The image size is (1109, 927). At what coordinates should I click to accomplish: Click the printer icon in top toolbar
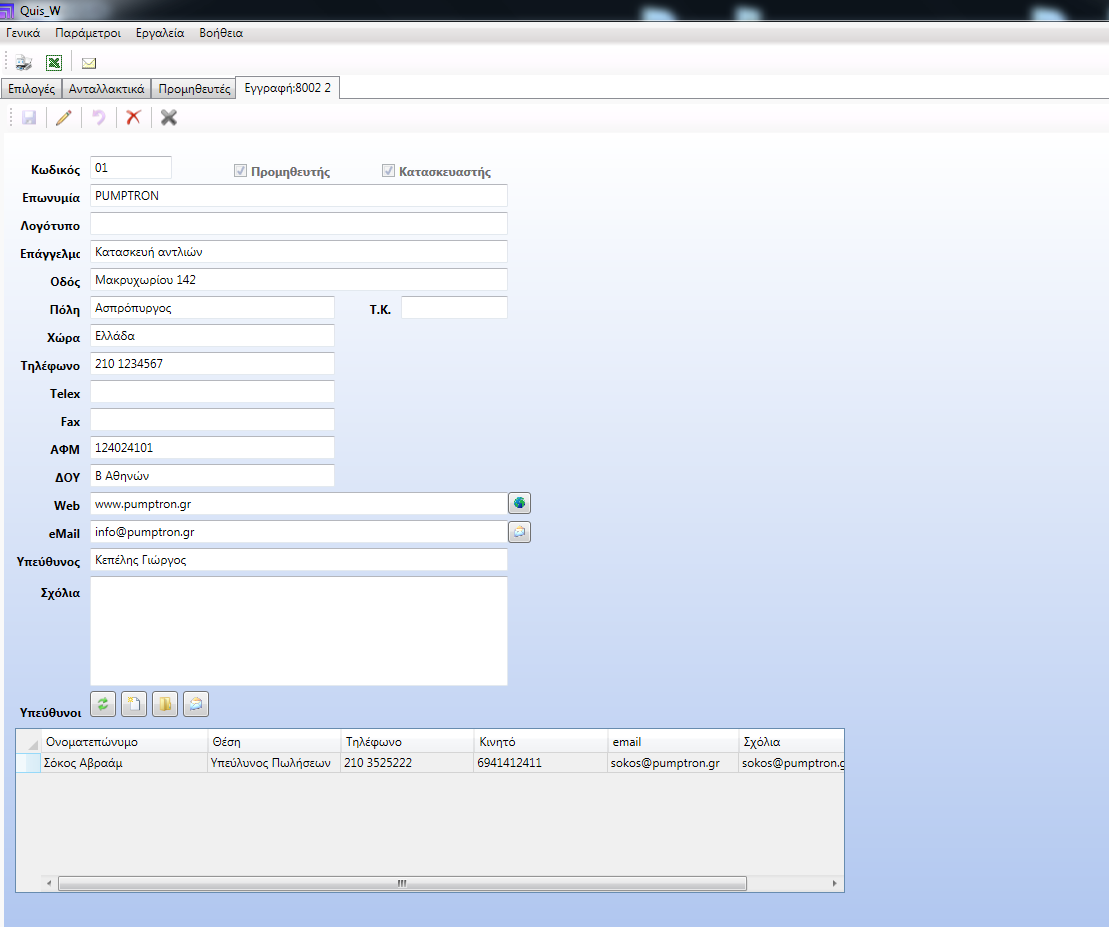tap(23, 63)
